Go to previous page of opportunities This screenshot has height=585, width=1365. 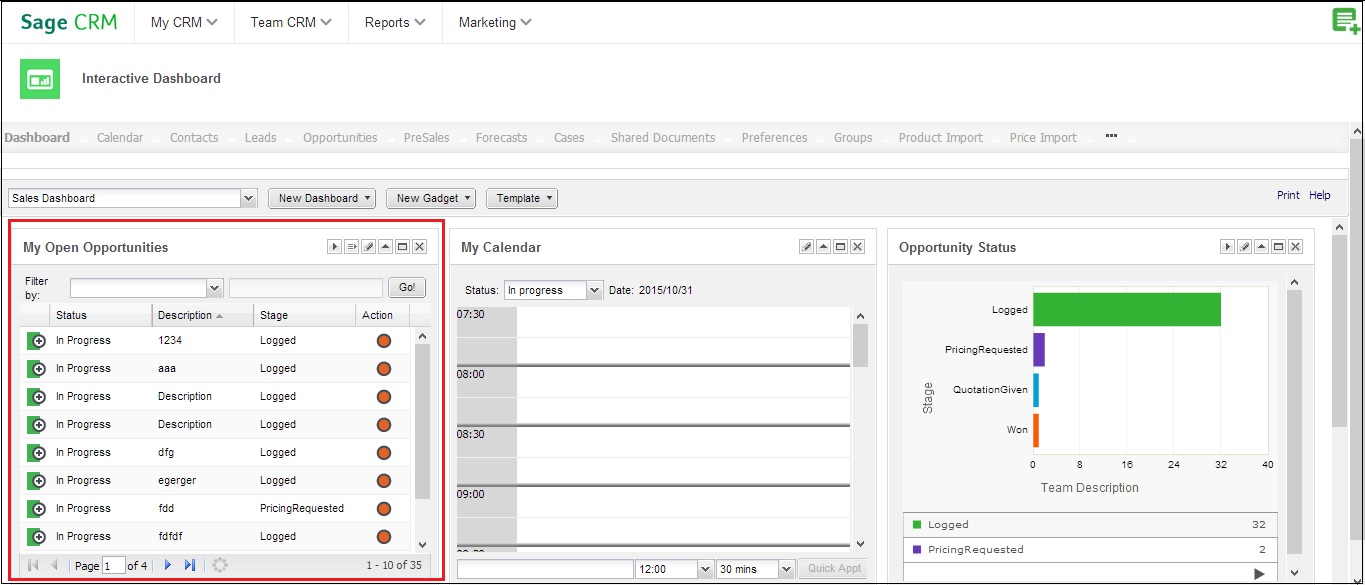(x=54, y=565)
